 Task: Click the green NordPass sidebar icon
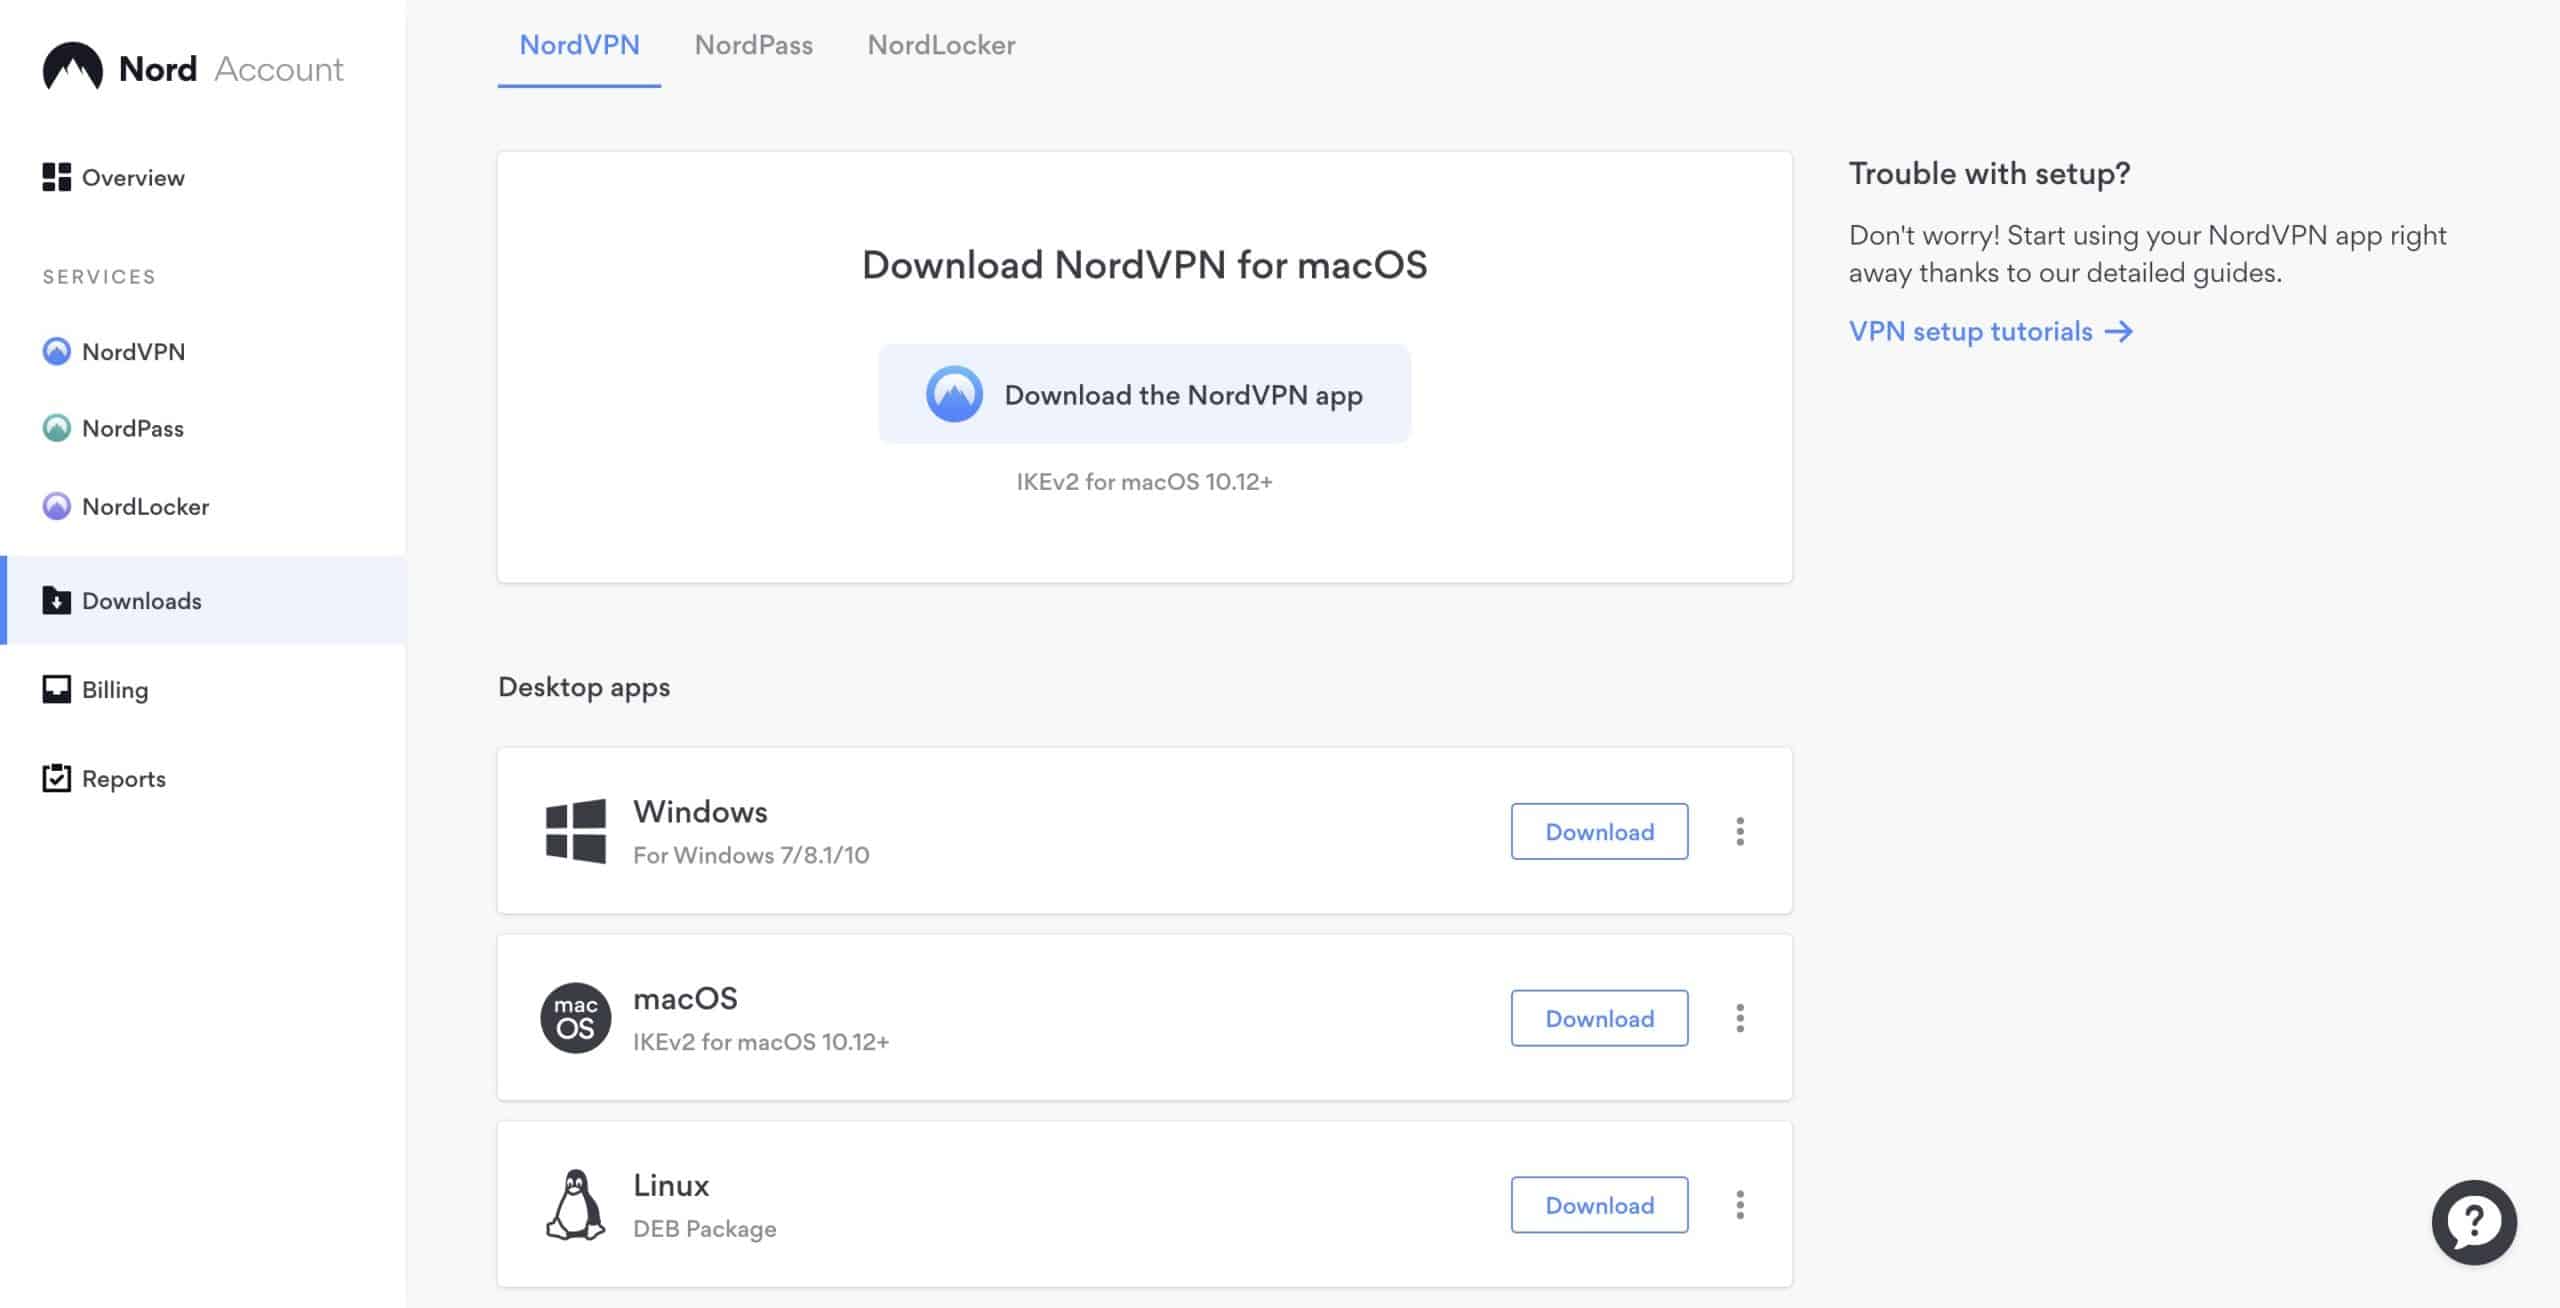(x=56, y=428)
